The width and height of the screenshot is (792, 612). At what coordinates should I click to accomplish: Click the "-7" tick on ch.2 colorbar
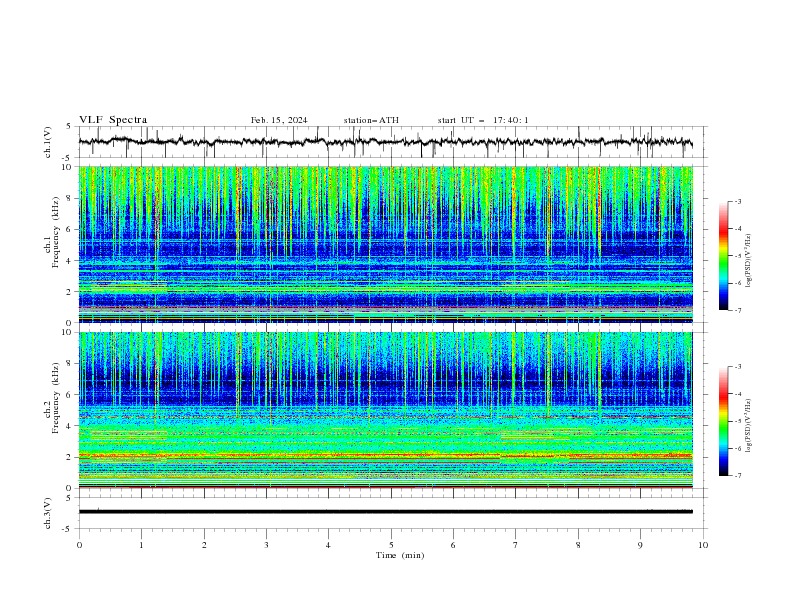[737, 476]
